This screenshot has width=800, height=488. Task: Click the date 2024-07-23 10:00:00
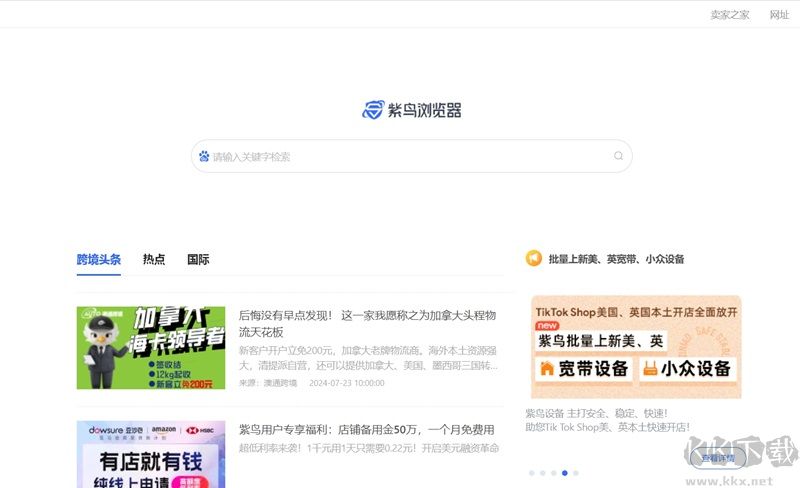(347, 383)
